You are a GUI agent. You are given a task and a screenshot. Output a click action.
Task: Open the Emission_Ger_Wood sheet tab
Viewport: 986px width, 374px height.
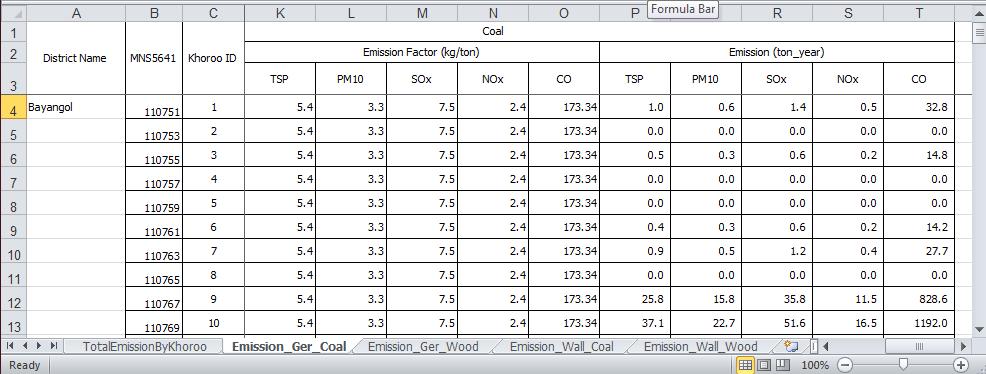click(423, 346)
